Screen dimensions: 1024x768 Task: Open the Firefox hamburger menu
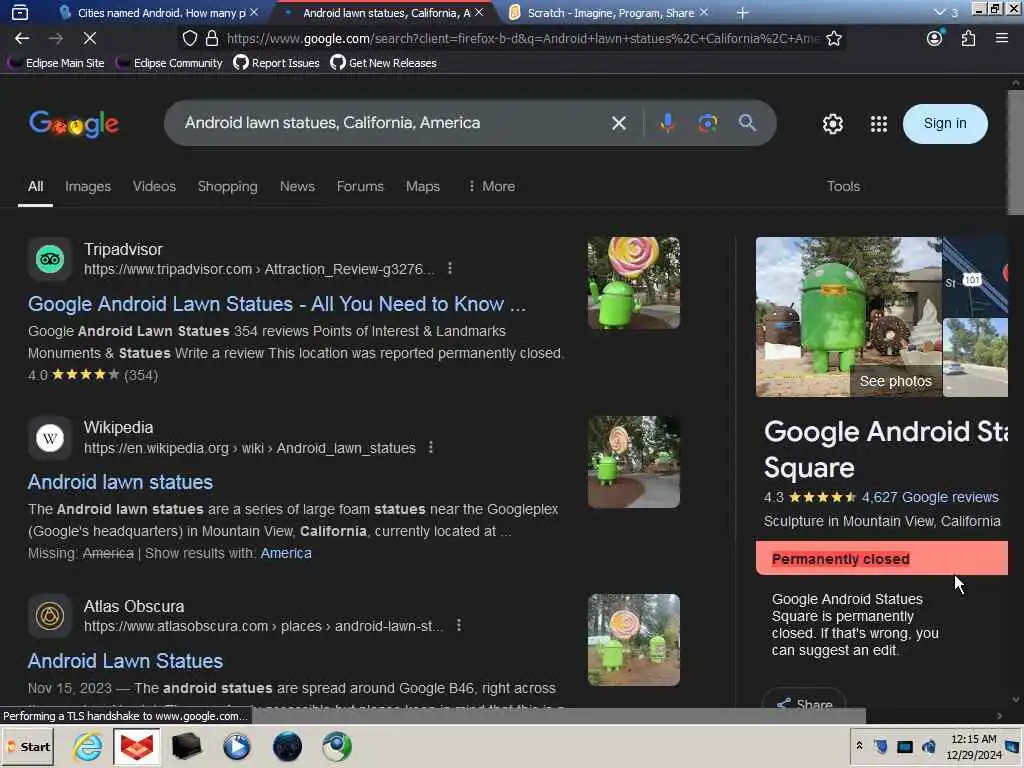[1002, 39]
